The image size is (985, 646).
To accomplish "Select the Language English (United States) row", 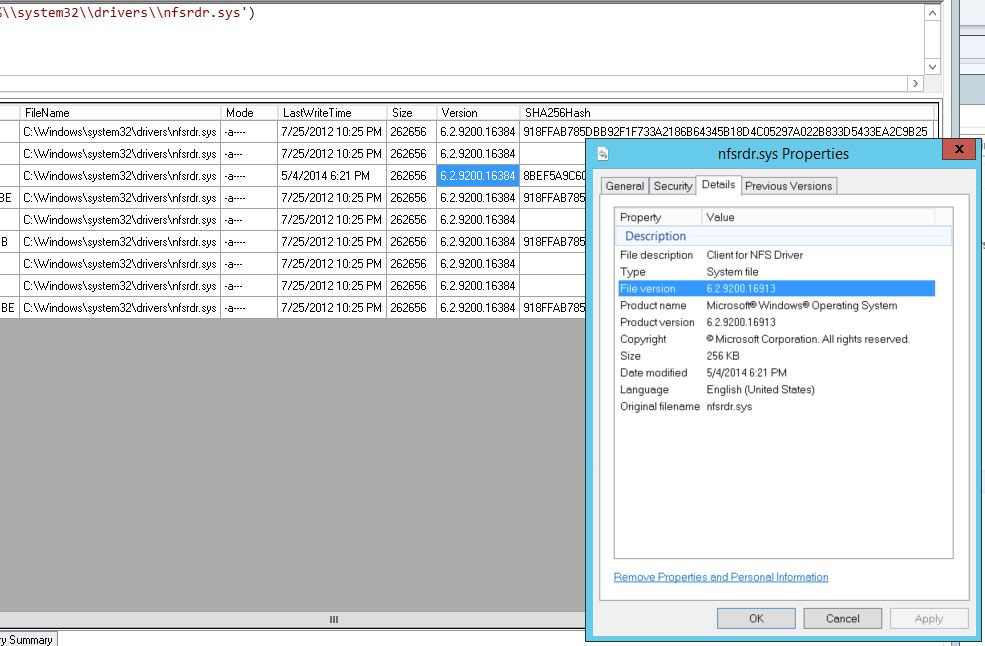I will tap(777, 390).
